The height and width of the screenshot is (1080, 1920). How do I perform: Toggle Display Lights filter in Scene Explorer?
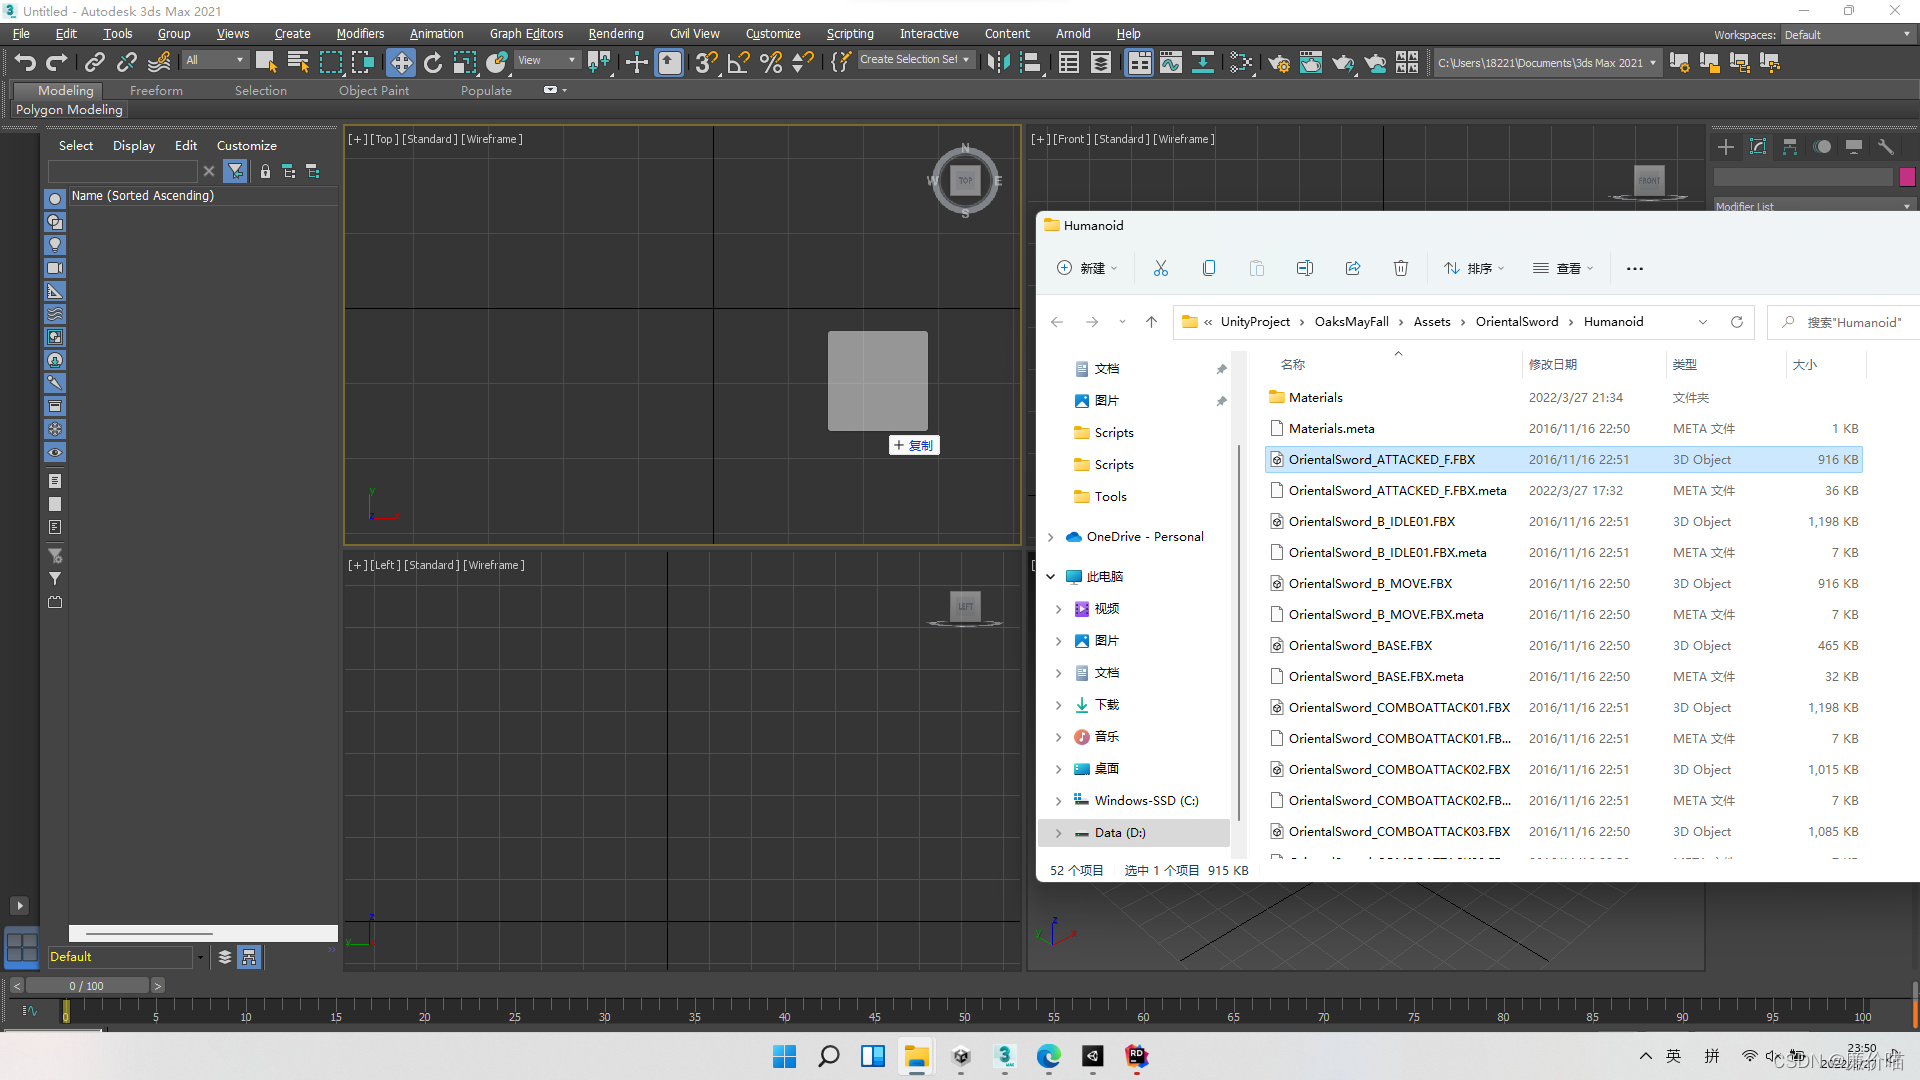[x=55, y=245]
